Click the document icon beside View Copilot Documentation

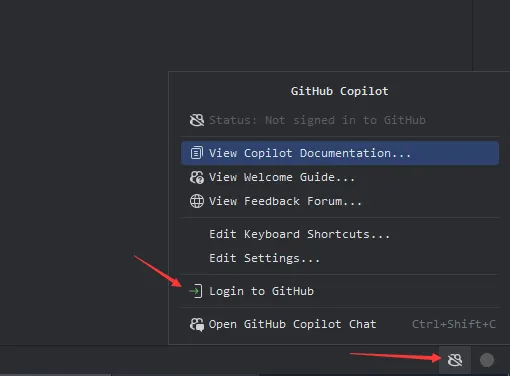coord(196,153)
